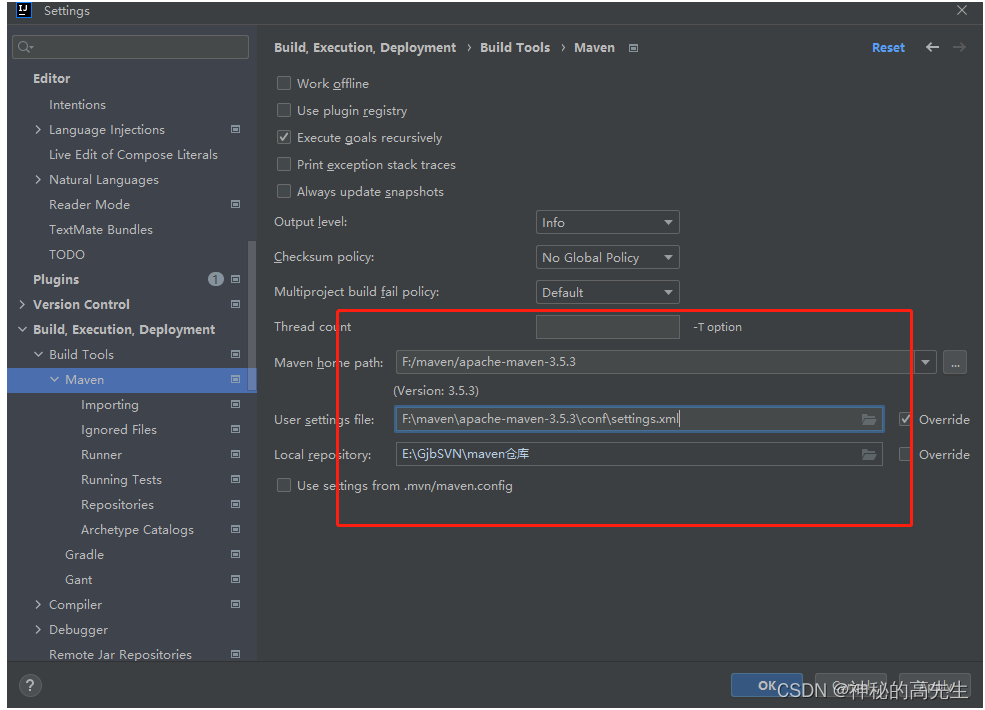Click the OK button
The height and width of the screenshot is (710, 985).
(766, 685)
